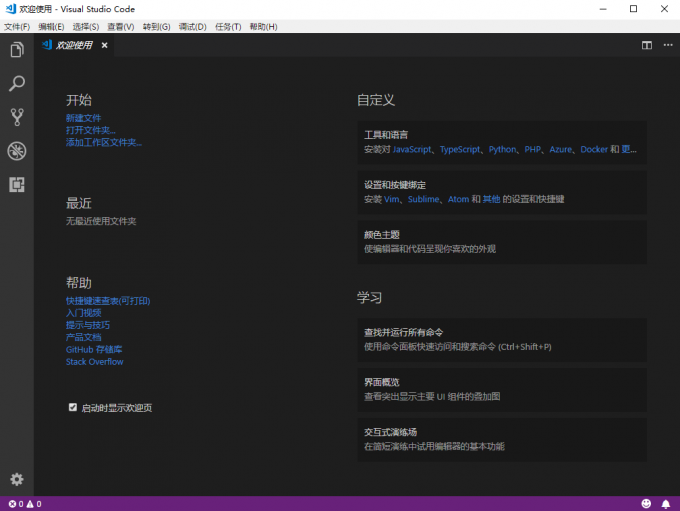The height and width of the screenshot is (511, 680).
Task: Click the Atom keybindings link
Action: click(458, 199)
